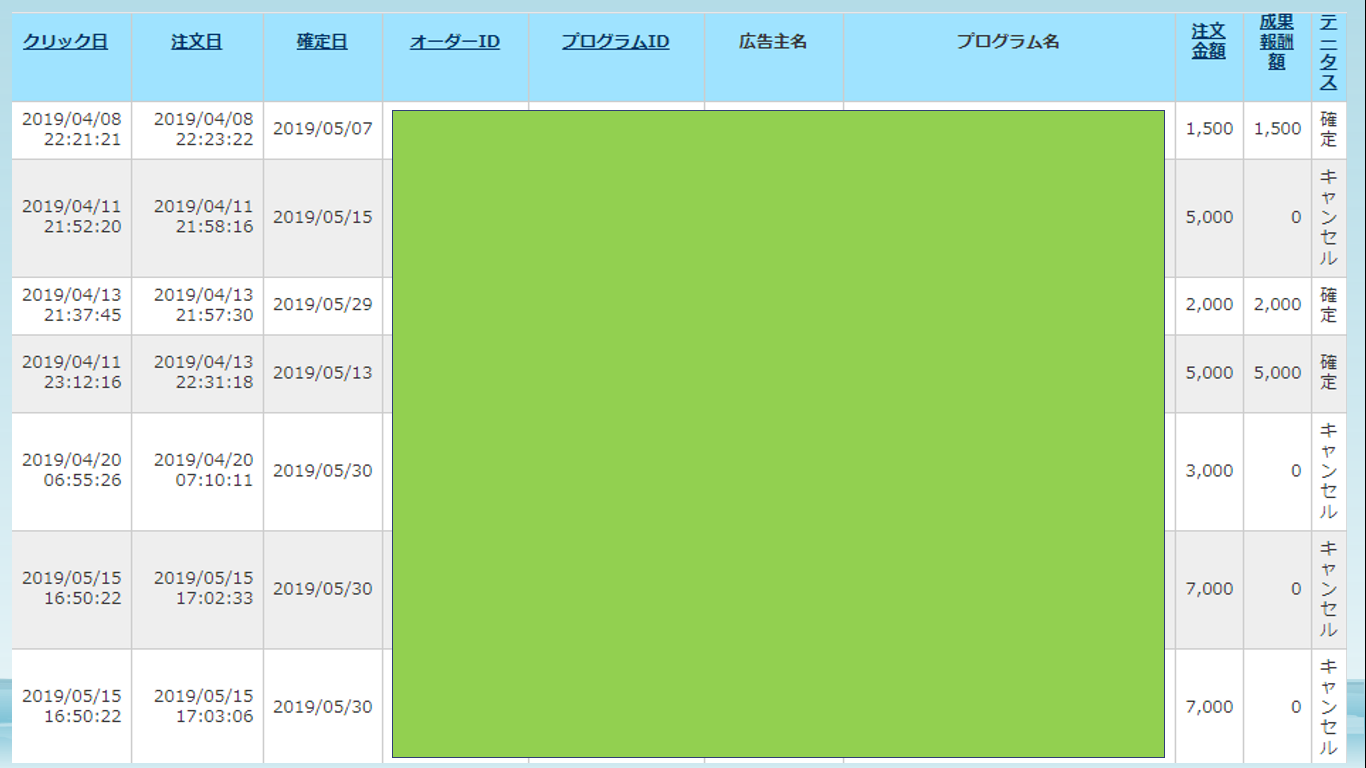Select order date 2019/05/15 17:03:06
This screenshot has height=768, width=1366.
[203, 706]
